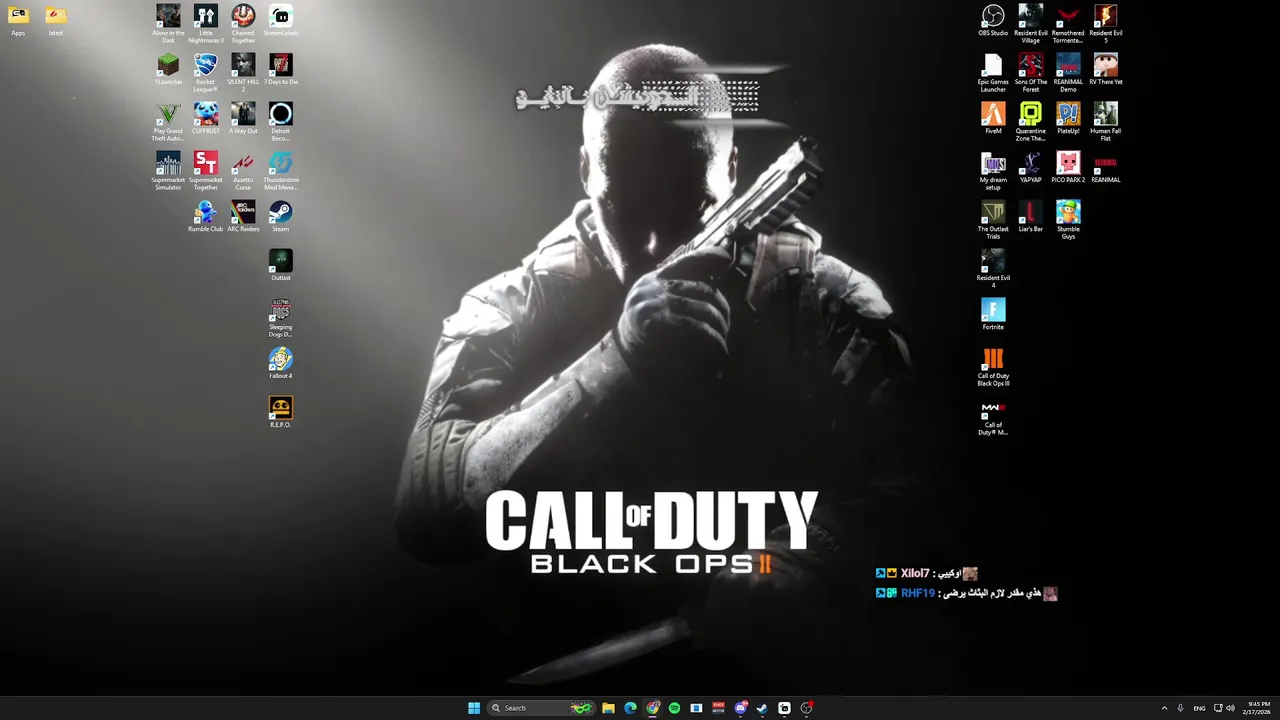
Task: Select The Outlast Trials icon
Action: 993,220
